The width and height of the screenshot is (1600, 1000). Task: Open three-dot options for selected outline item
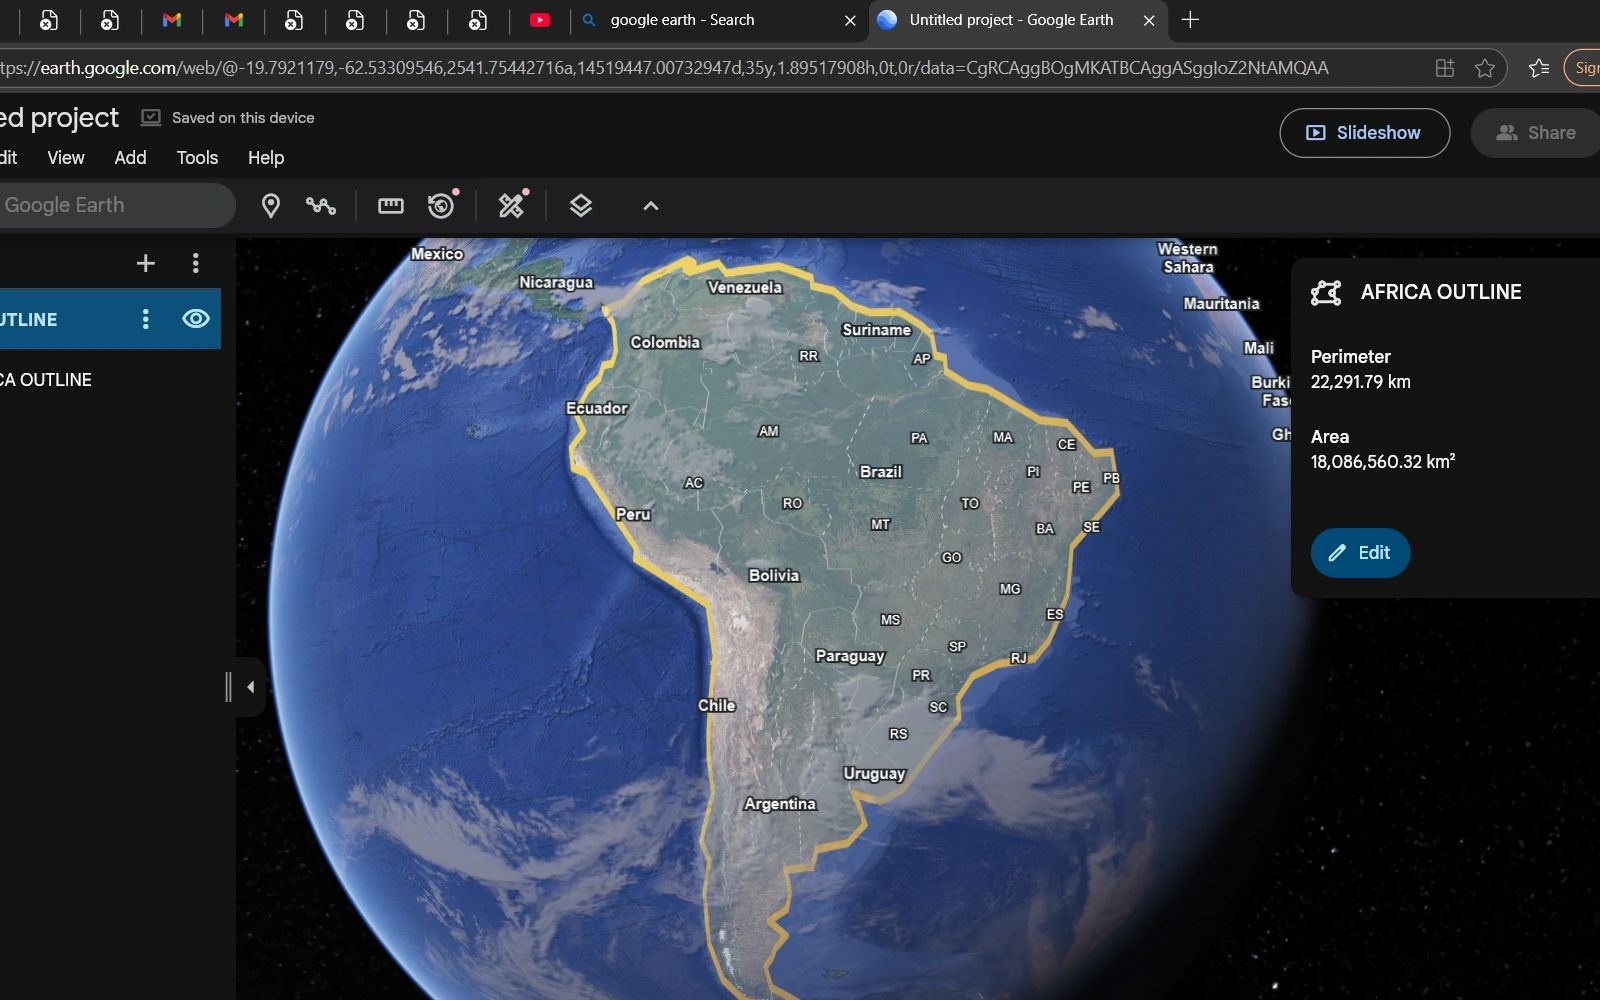click(146, 319)
